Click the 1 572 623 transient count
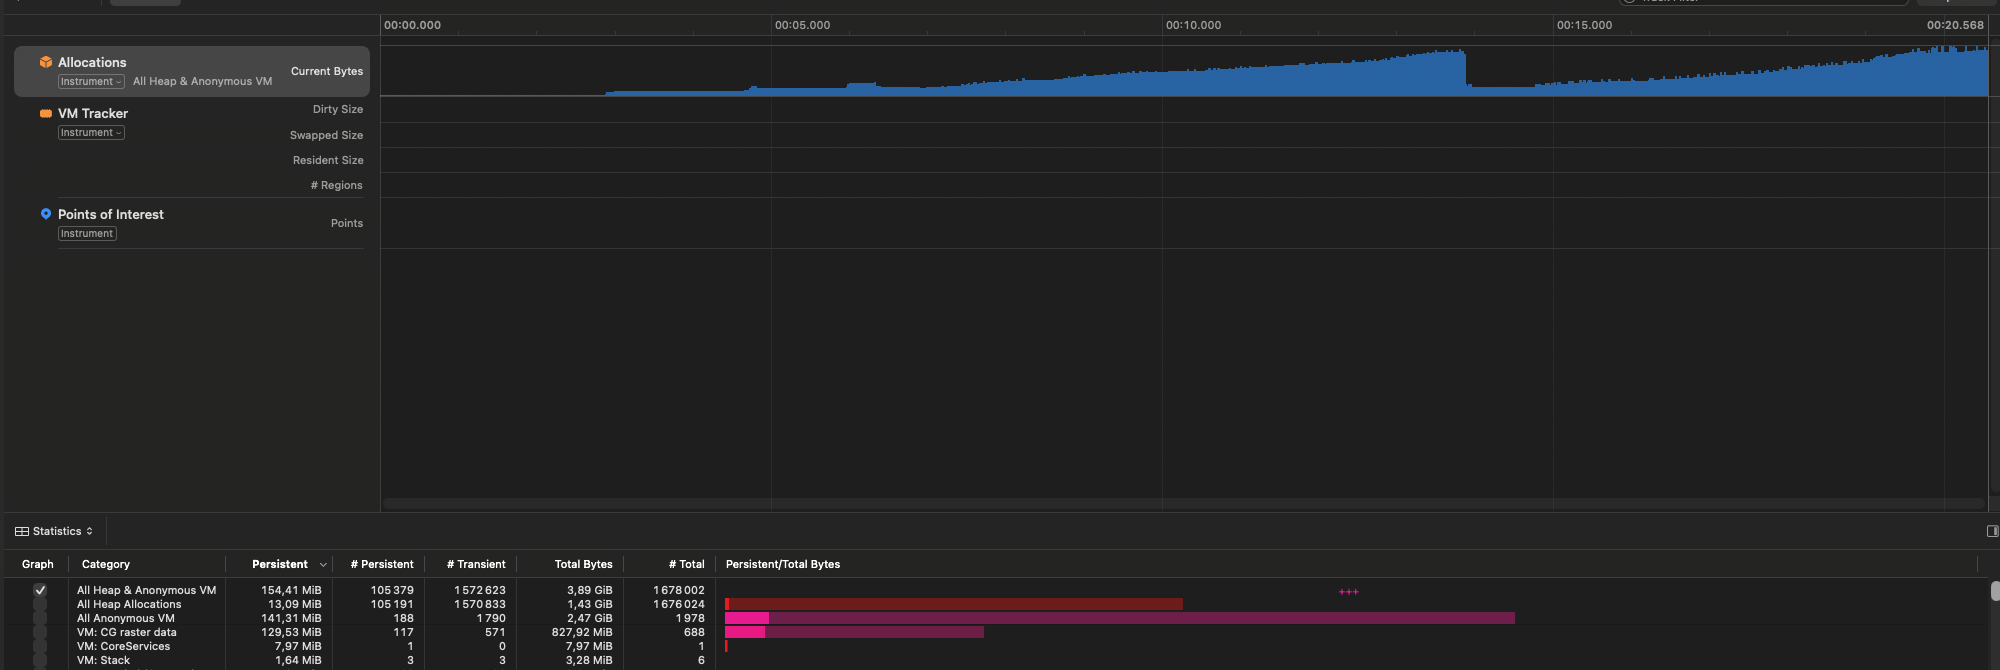The image size is (2000, 670). tap(480, 590)
